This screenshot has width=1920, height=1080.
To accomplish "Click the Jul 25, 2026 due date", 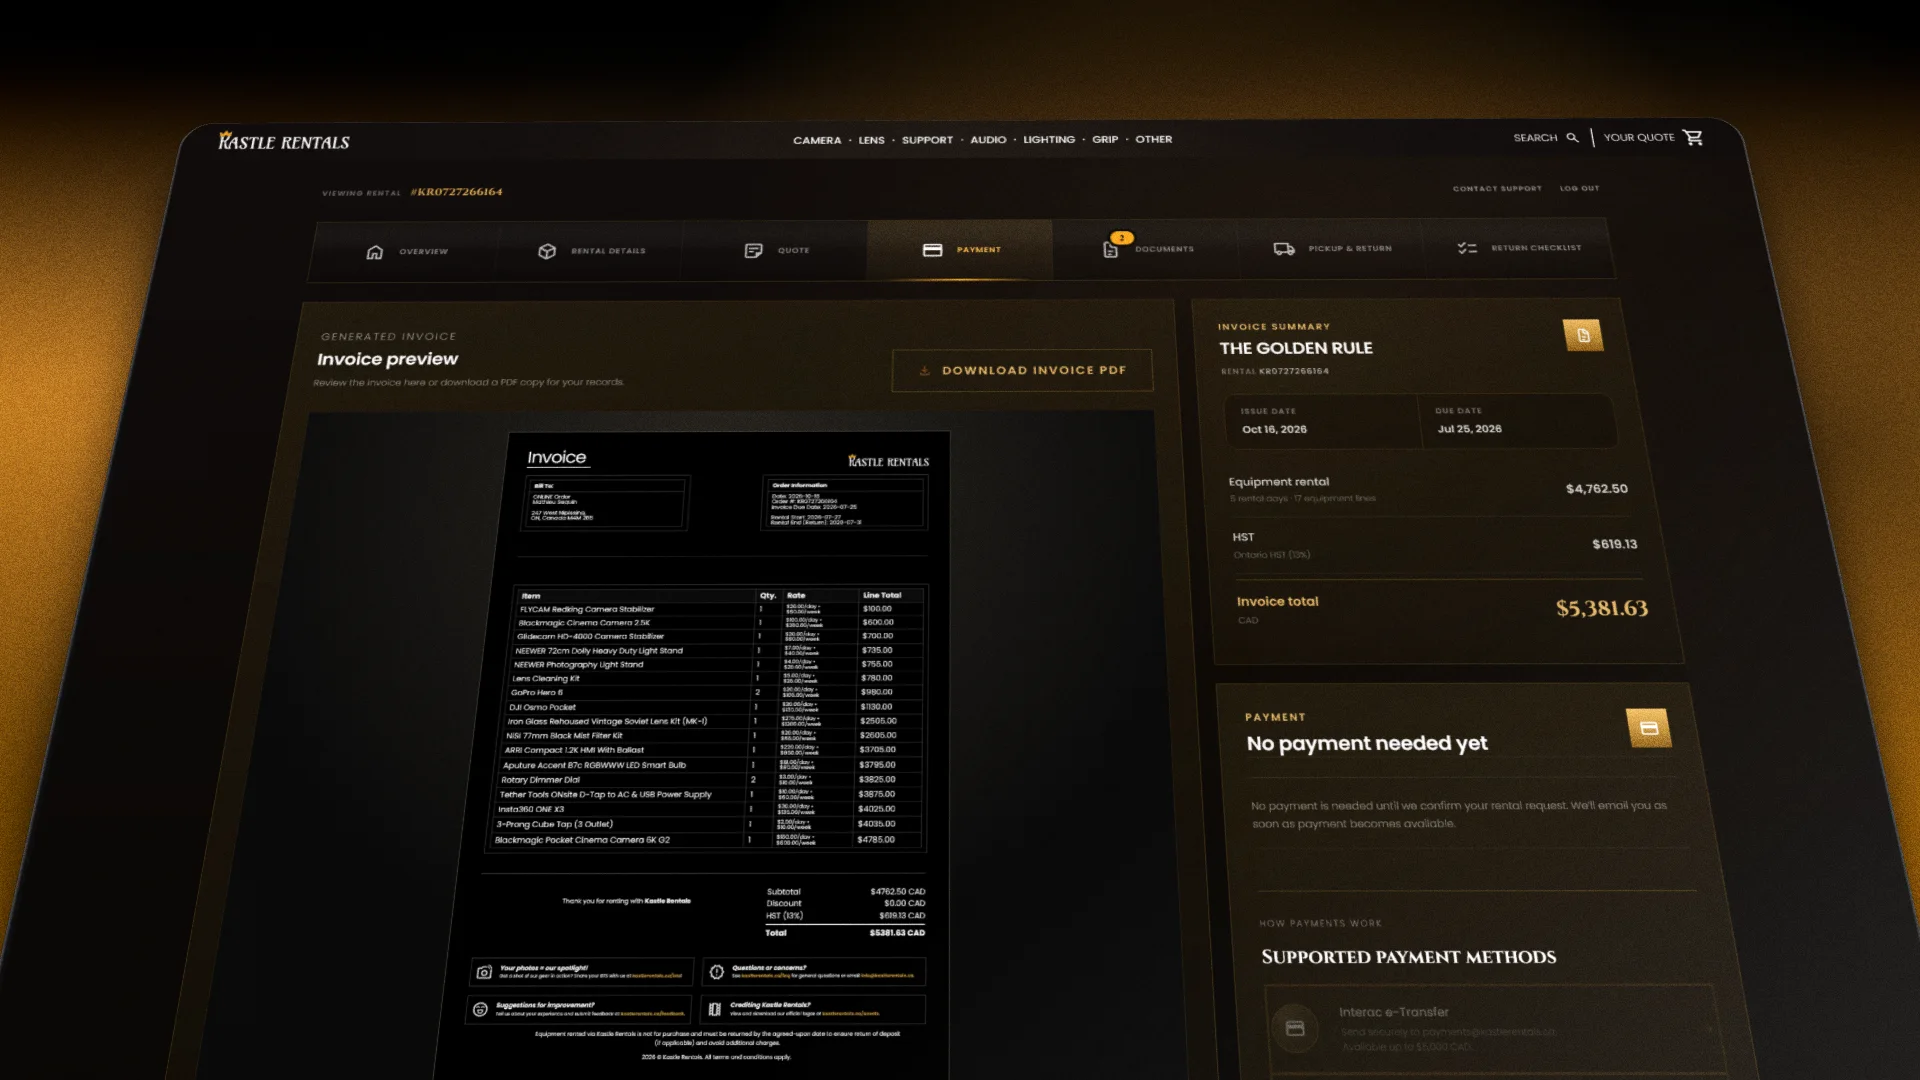I will pyautogui.click(x=1469, y=429).
